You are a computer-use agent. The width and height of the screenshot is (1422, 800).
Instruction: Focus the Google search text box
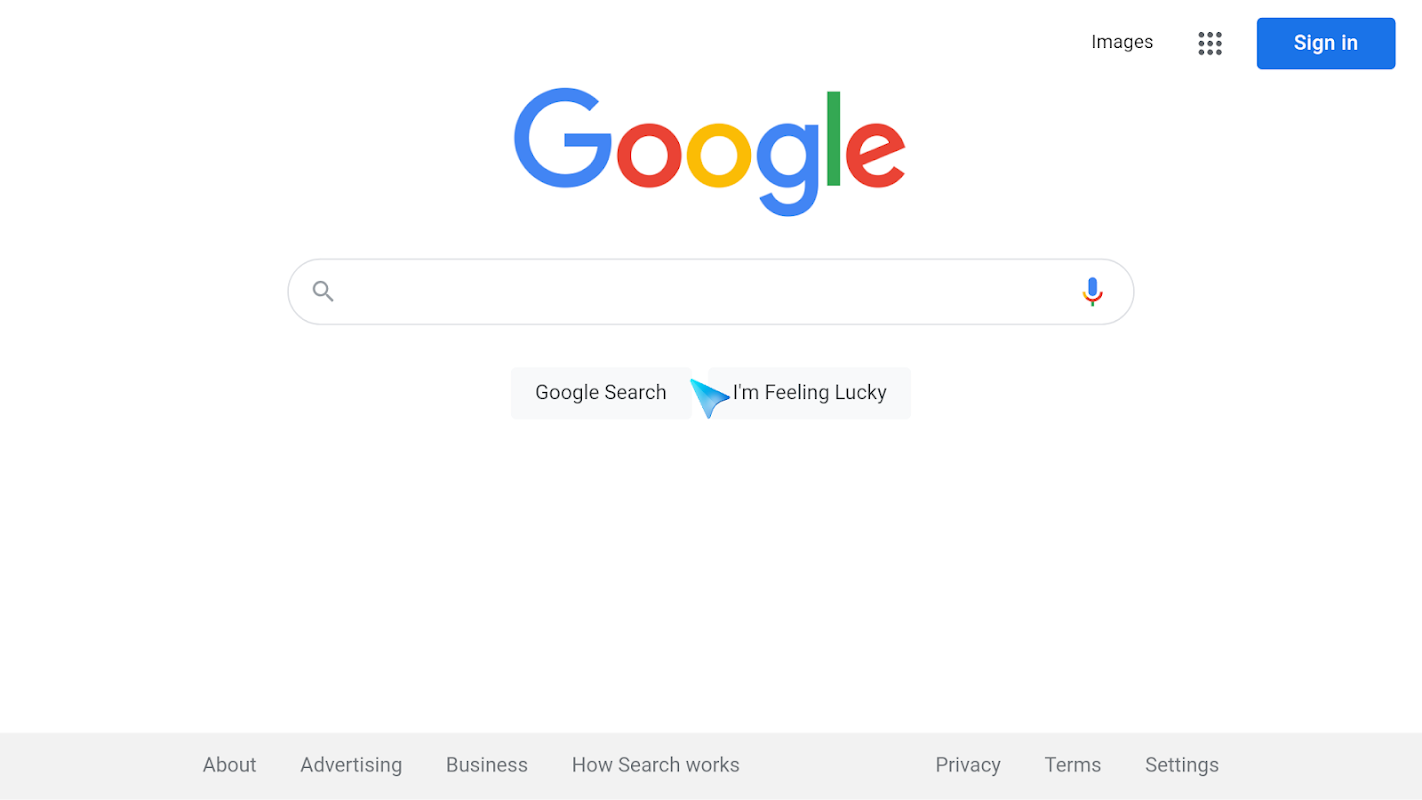click(700, 291)
